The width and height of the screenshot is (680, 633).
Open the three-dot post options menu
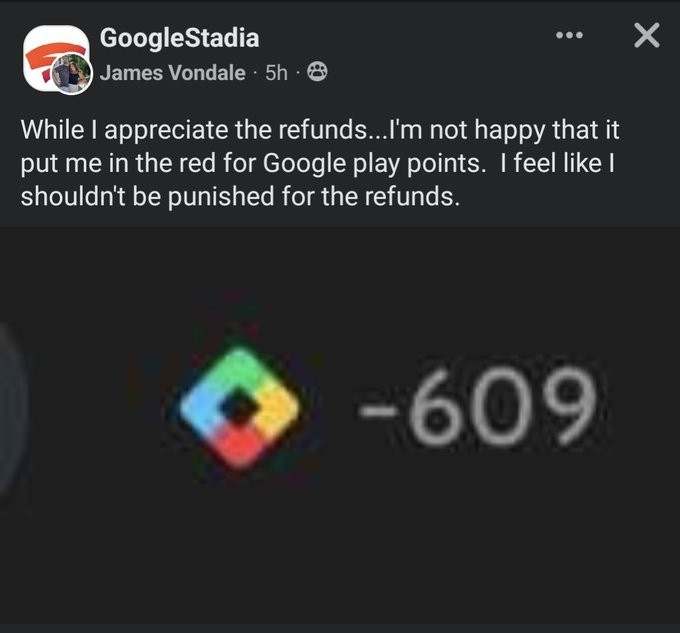coord(569,35)
